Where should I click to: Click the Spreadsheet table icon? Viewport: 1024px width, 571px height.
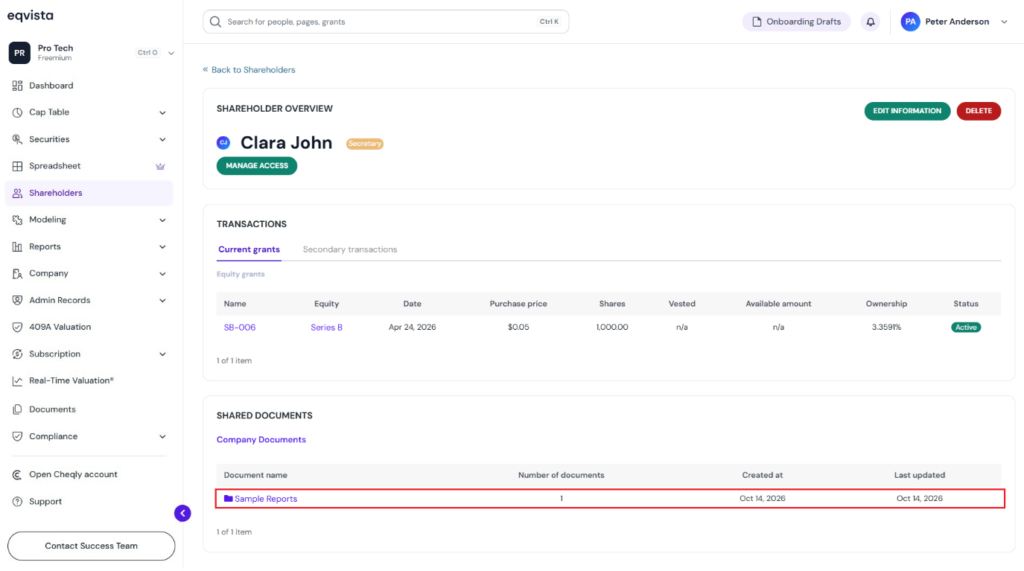tap(17, 166)
